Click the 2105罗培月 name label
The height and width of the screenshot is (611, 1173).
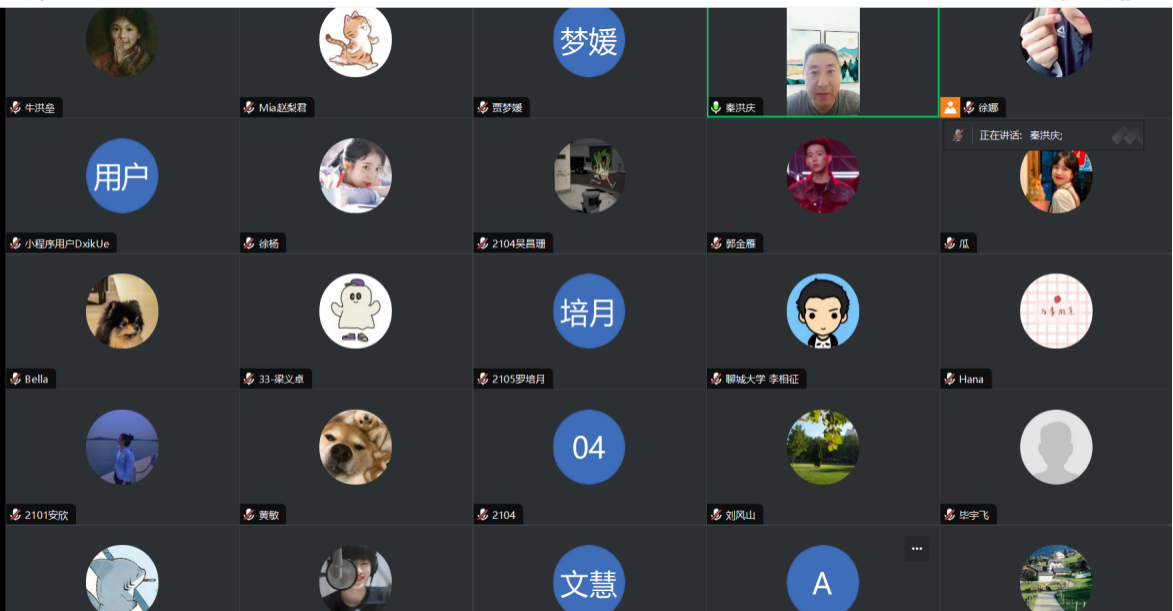pos(518,379)
